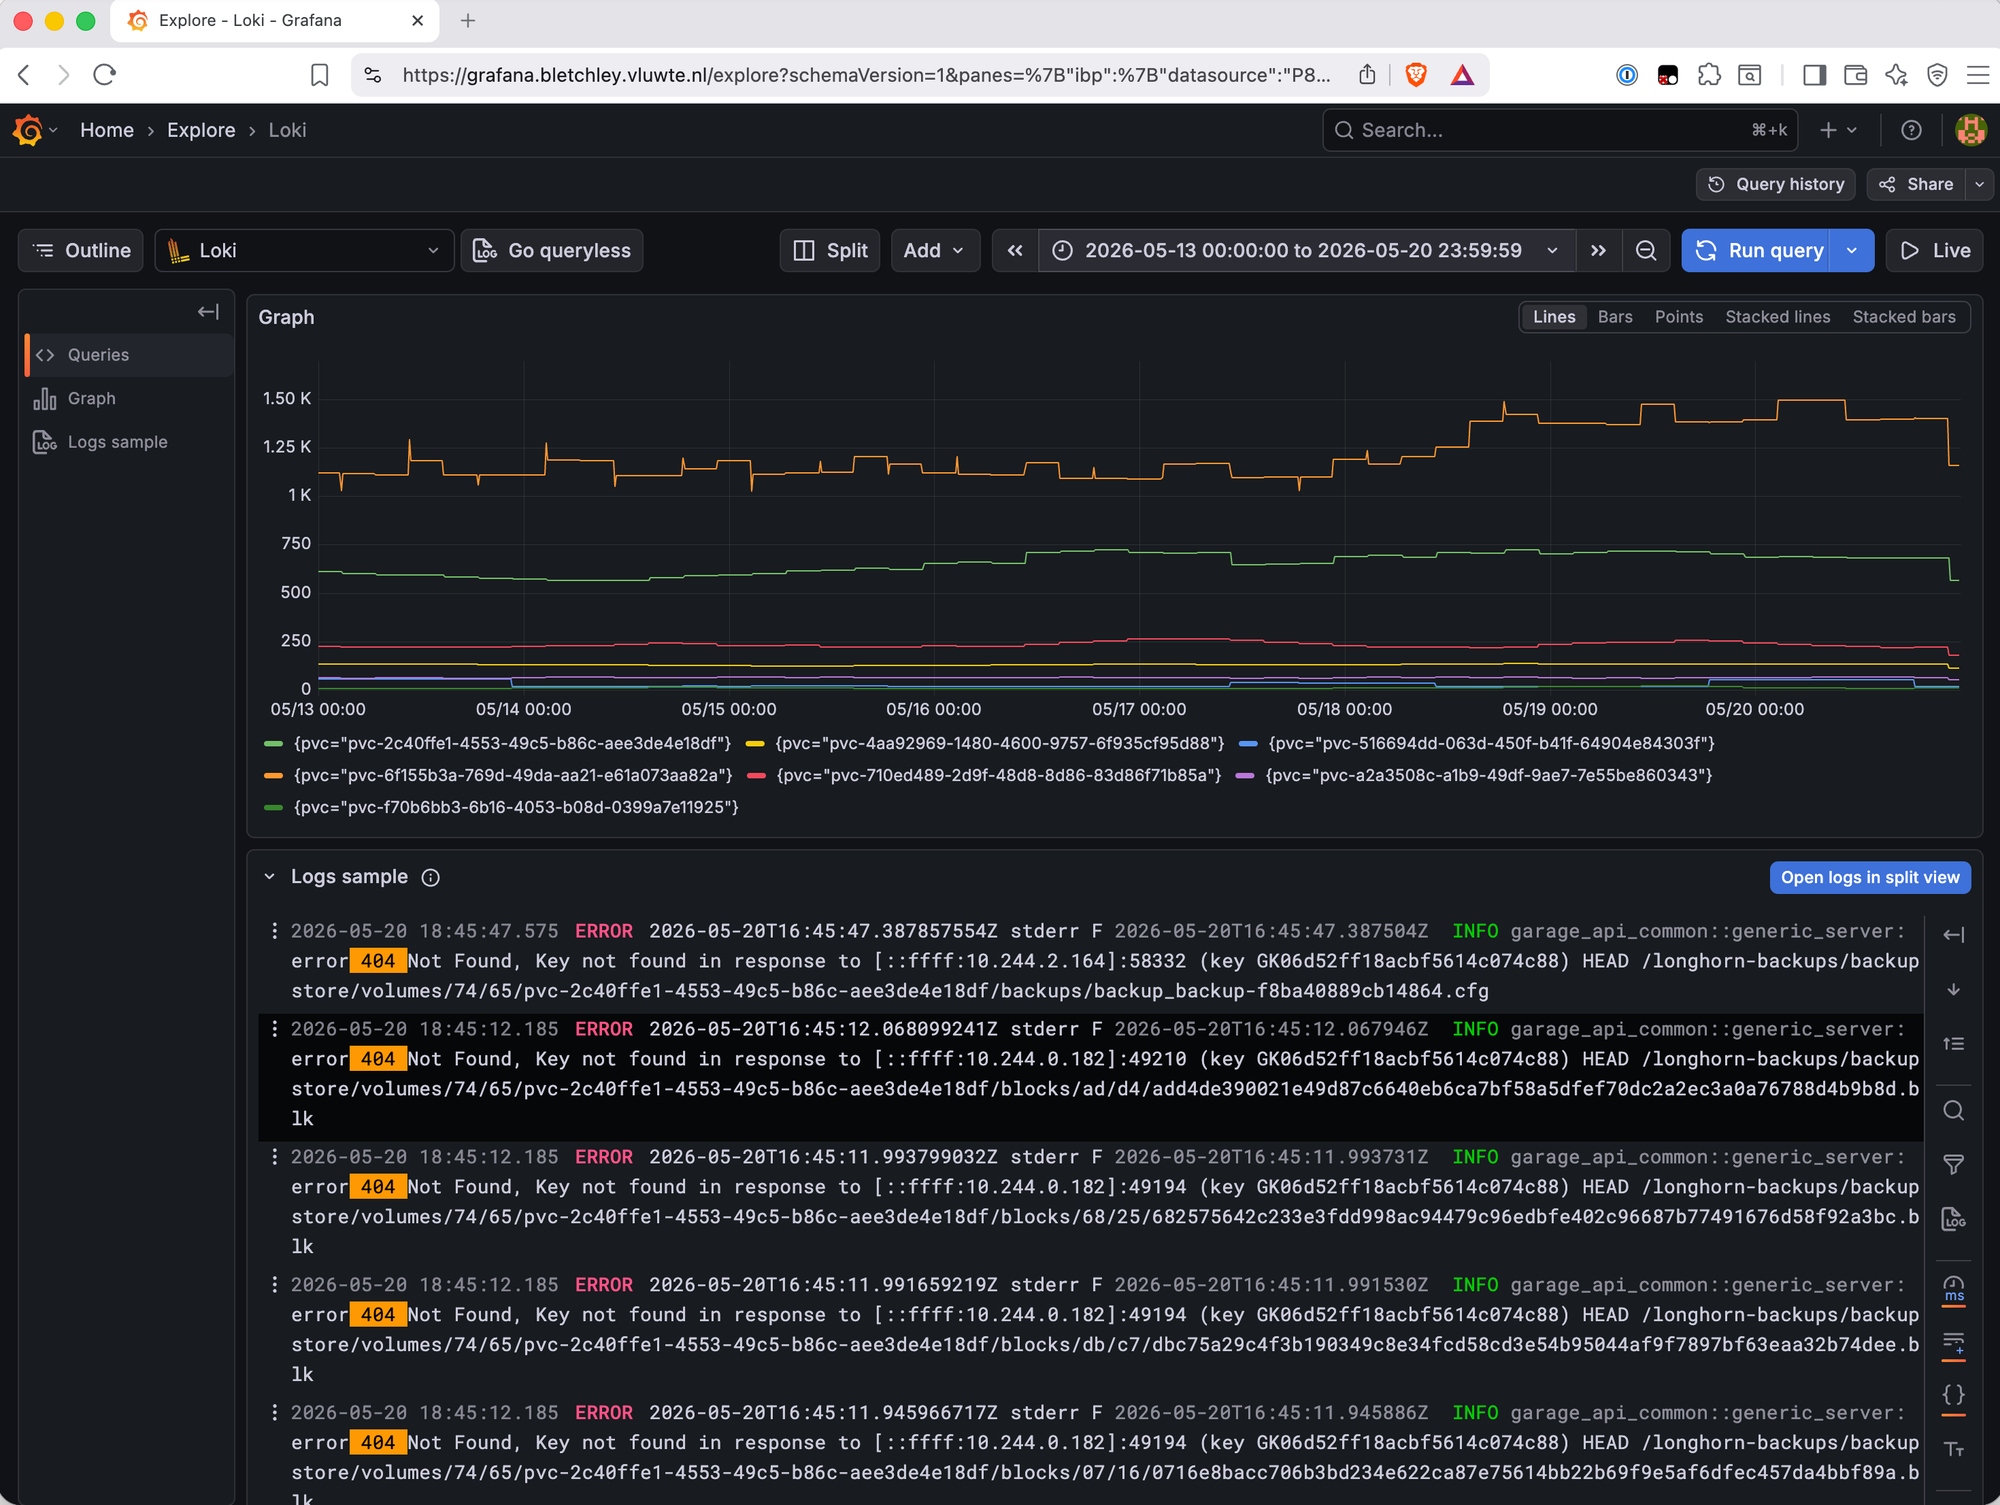Open Run query refresh interval dropdown arrow
2000x1505 pixels.
point(1852,250)
